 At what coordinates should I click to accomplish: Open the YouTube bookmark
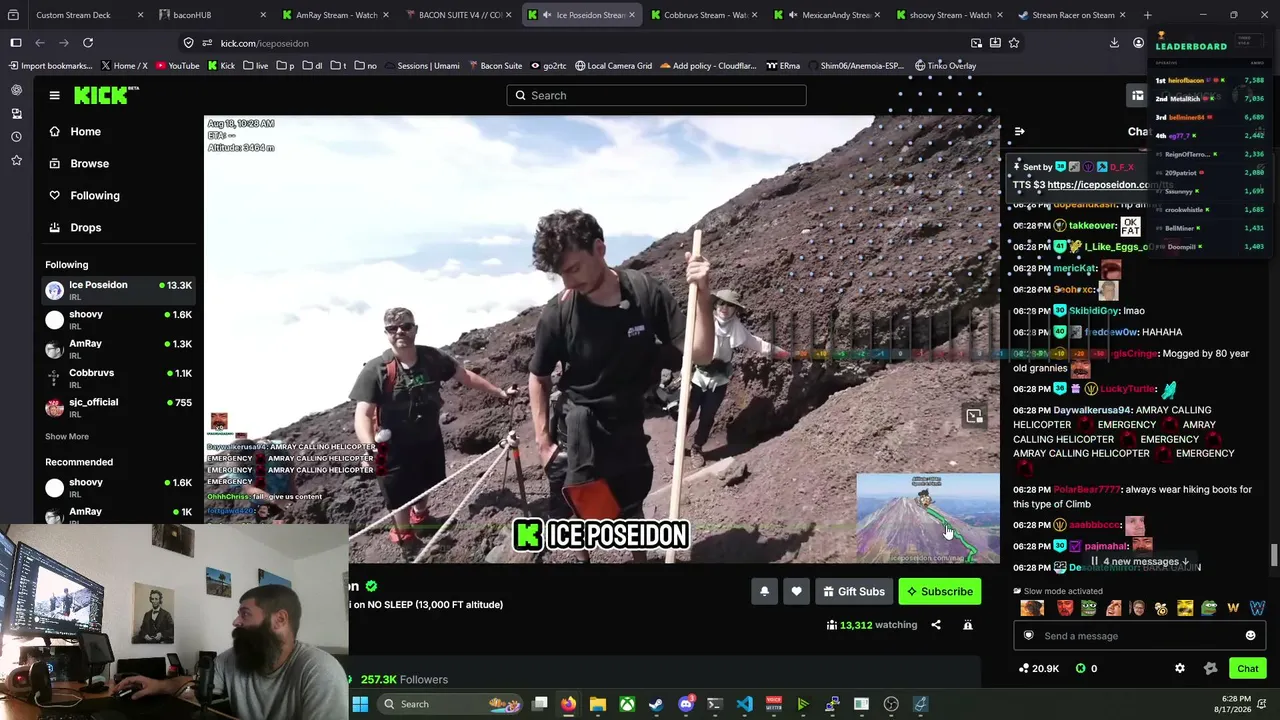[x=176, y=66]
